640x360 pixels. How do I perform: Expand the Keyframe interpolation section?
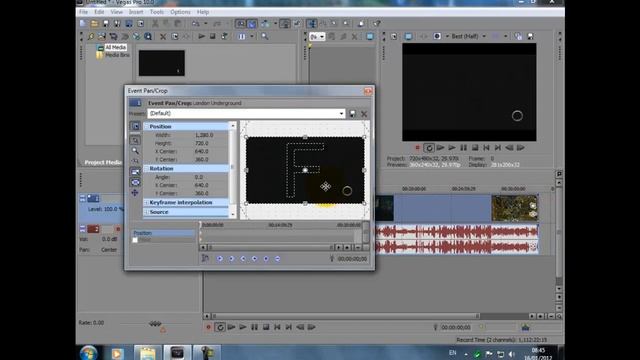click(146, 202)
